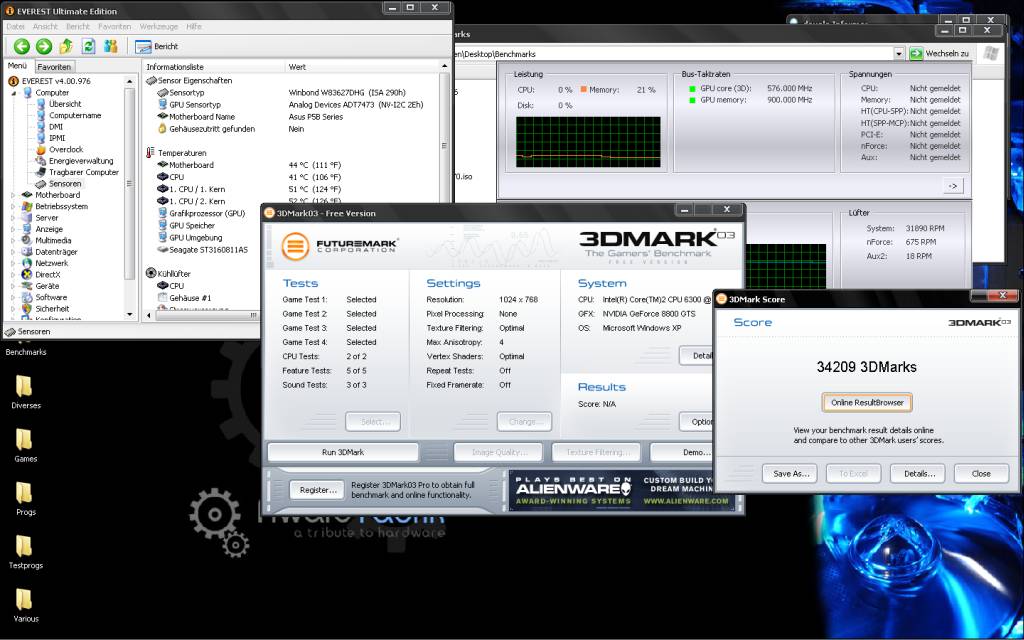Screen dimensions: 1024x640
Task: Open the Progs desktop folder
Action: coord(25,499)
